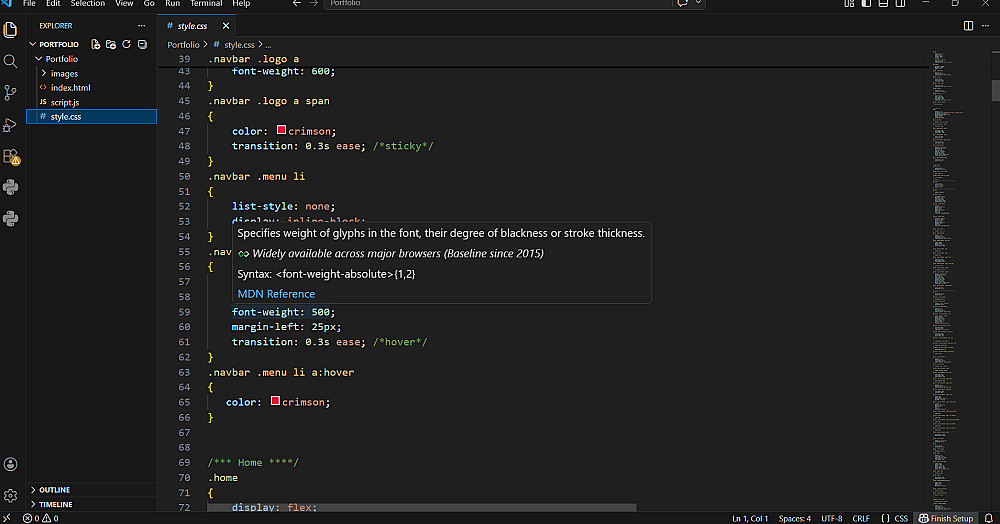Expand the images folder
The height and width of the screenshot is (524, 1000).
point(64,73)
